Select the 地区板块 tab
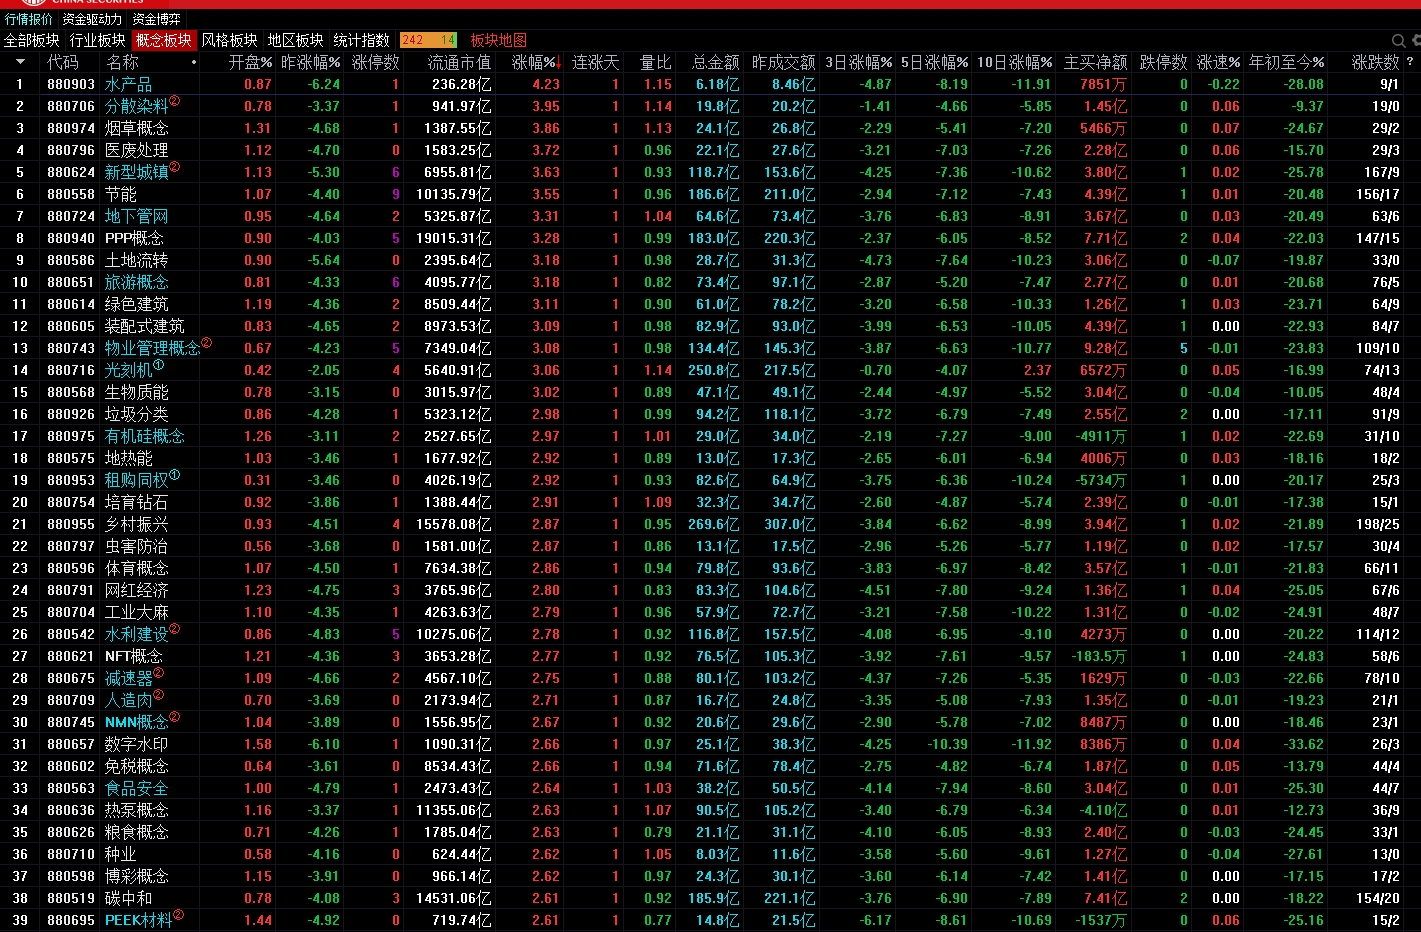This screenshot has height=932, width=1421. [296, 40]
